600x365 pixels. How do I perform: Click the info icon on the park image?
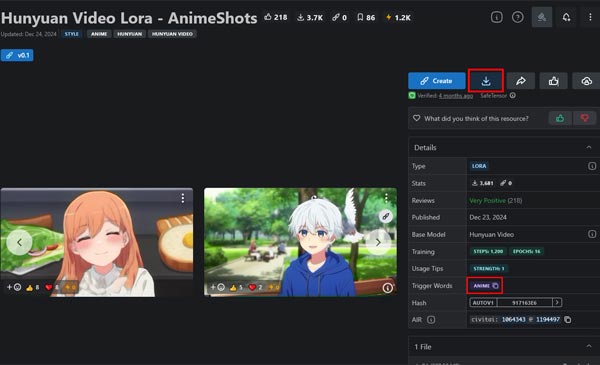(x=387, y=288)
